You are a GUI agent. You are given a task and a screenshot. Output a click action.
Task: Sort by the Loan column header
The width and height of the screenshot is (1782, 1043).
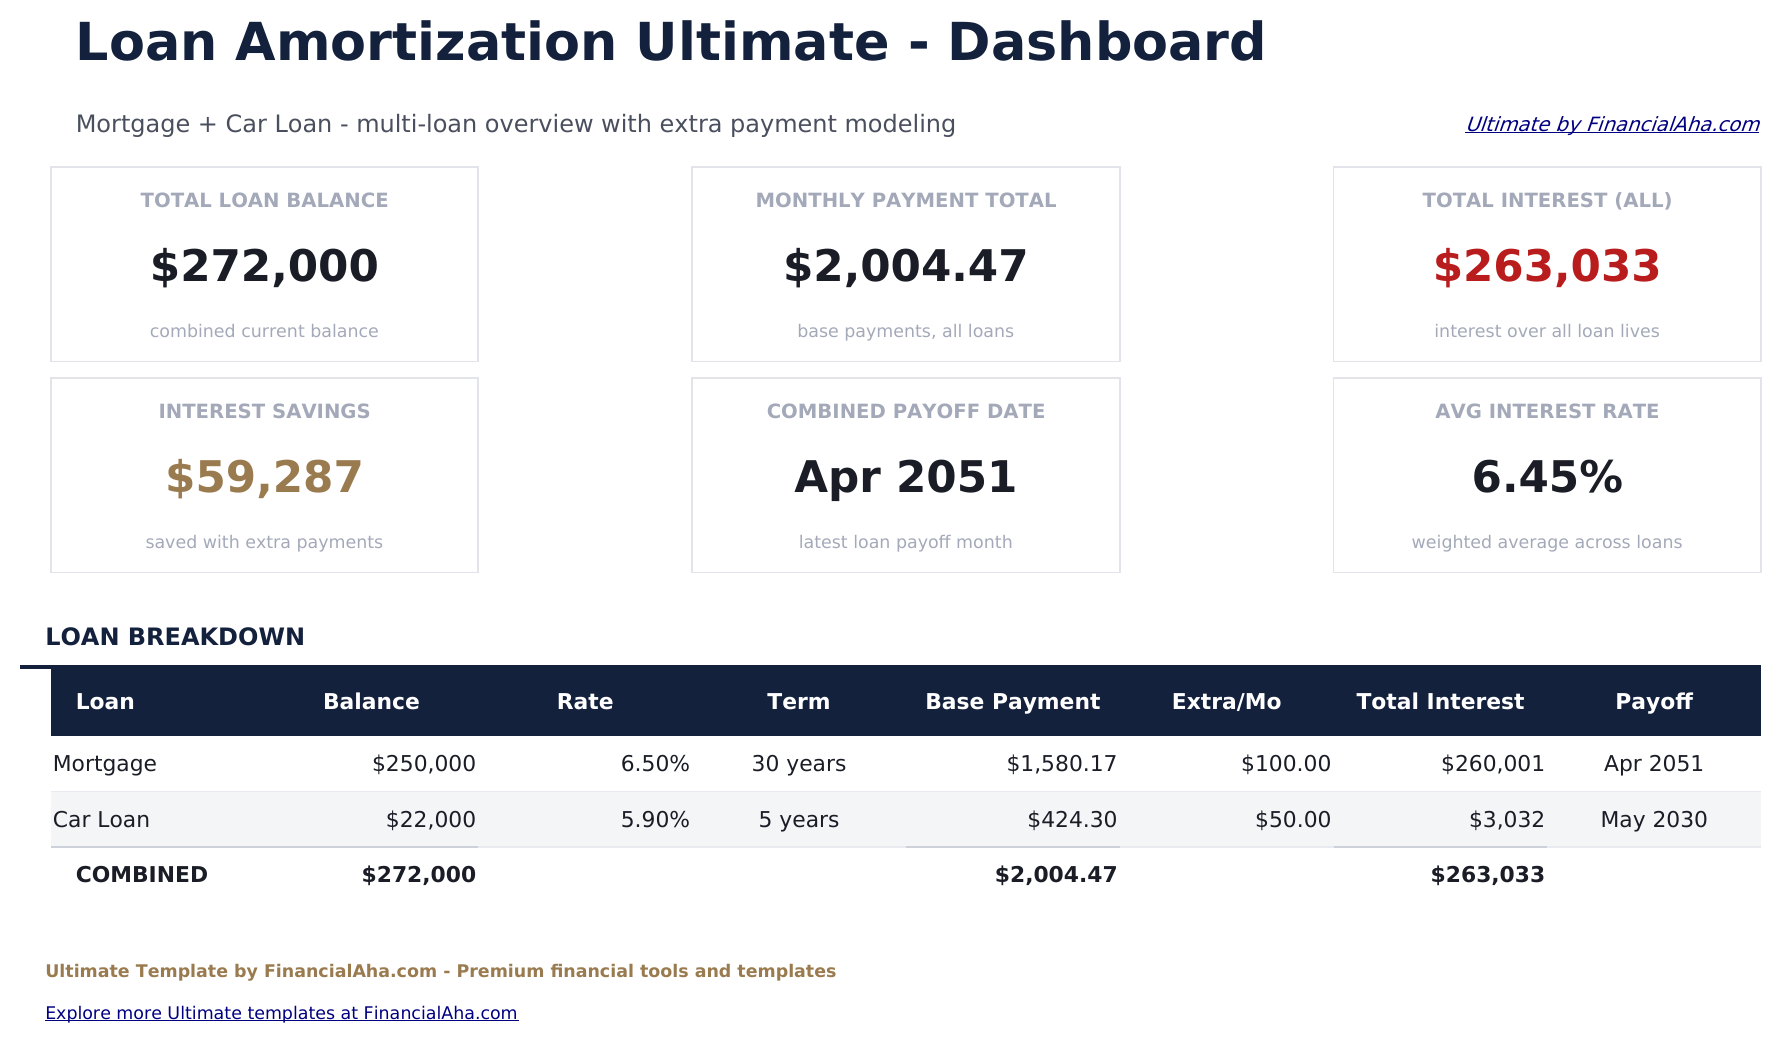(x=104, y=701)
